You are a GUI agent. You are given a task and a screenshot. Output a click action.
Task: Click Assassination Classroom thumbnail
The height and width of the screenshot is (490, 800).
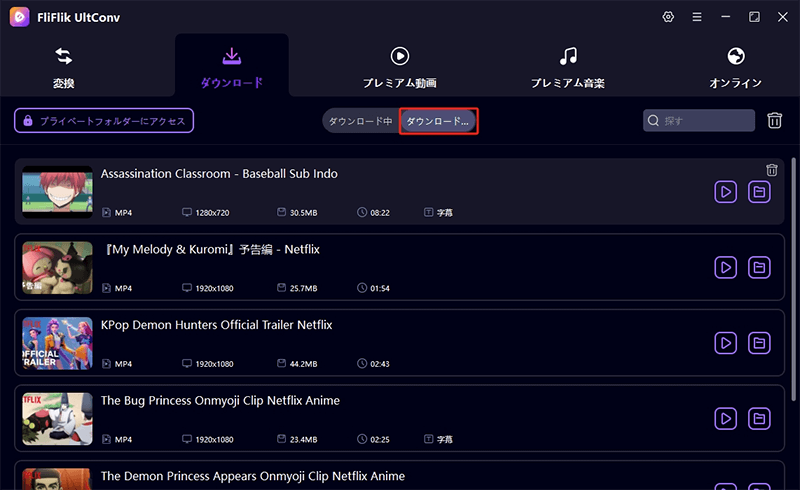pos(58,192)
